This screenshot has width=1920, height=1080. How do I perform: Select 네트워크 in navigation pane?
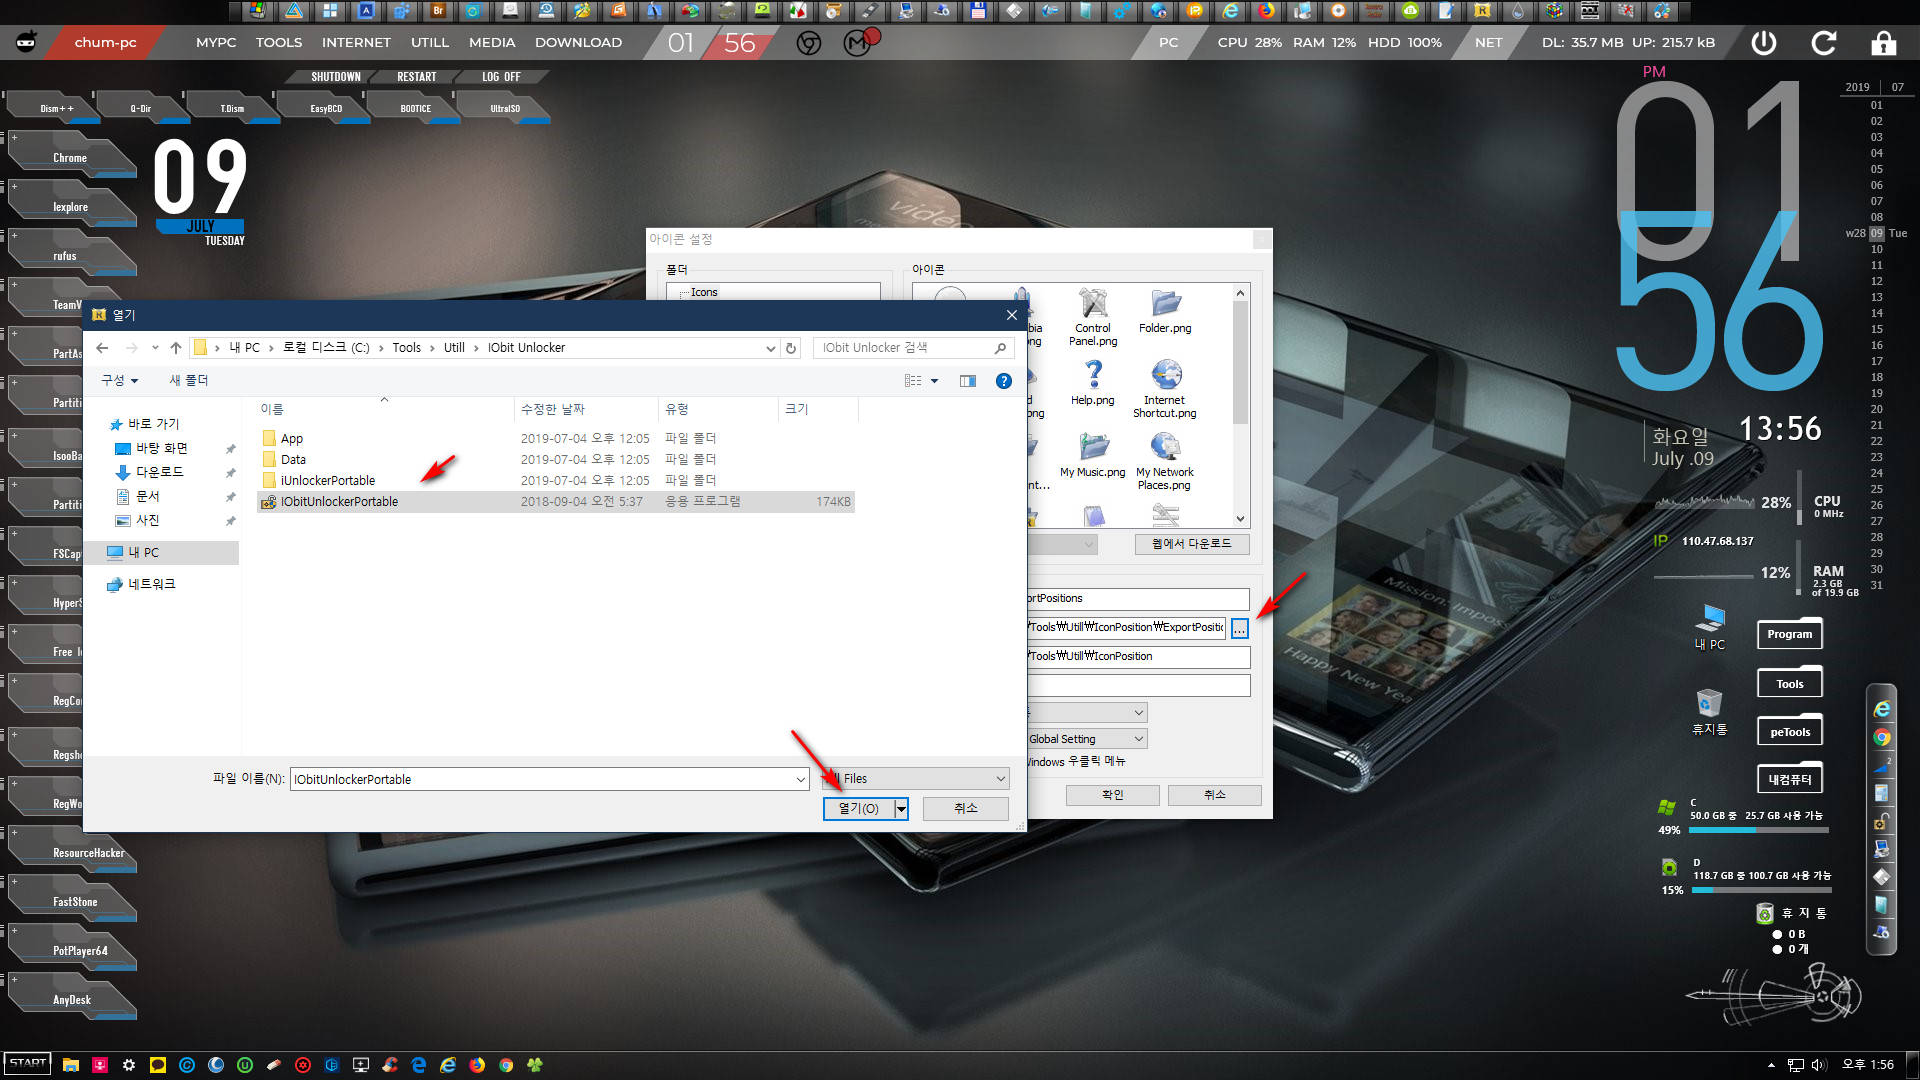tap(151, 584)
